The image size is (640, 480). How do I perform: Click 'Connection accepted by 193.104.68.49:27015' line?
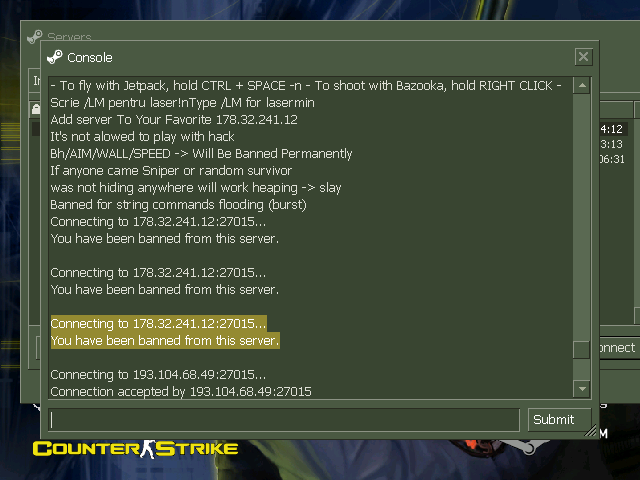coord(181,392)
